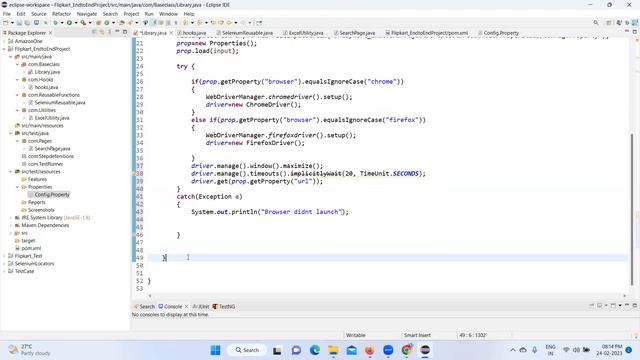640x360 pixels.
Task: Open Task View from taskbar
Action: [278, 350]
